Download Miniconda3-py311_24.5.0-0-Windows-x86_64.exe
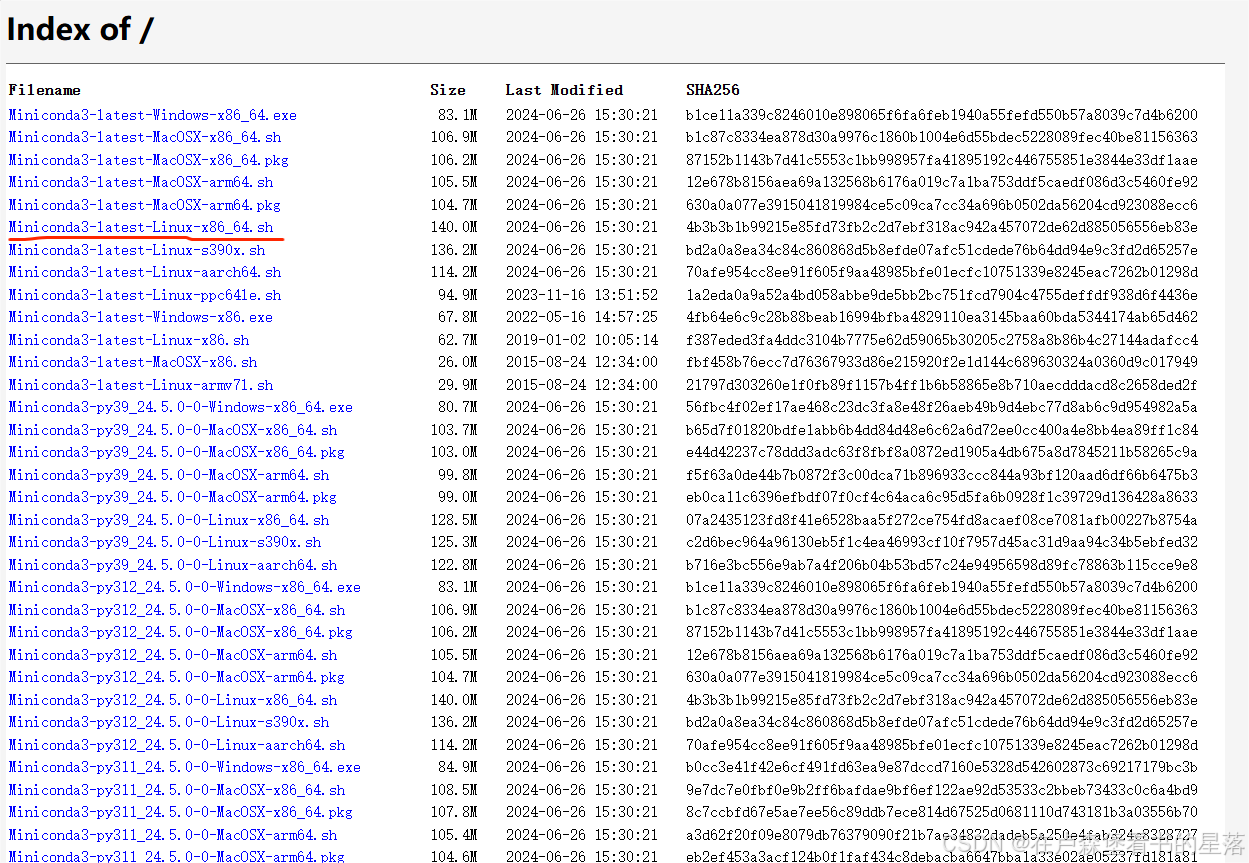Image resolution: width=1249 pixels, height=863 pixels. coord(185,767)
